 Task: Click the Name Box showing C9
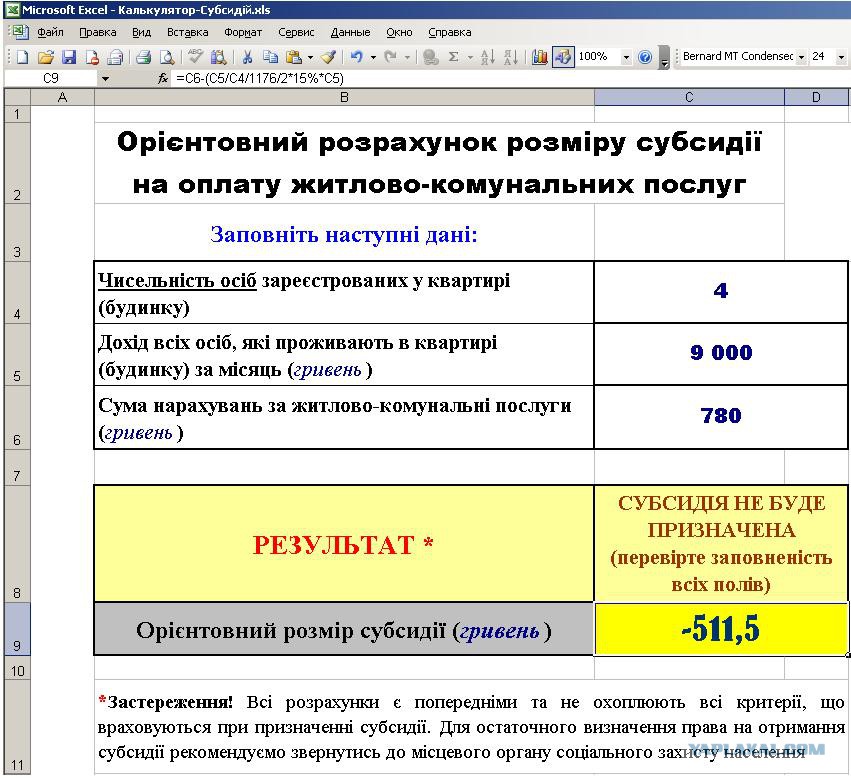click(x=50, y=79)
